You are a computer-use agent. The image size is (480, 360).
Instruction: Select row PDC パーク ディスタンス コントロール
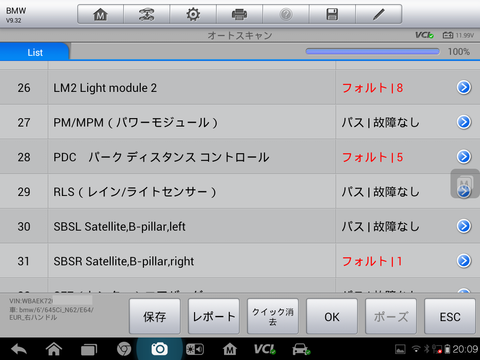pos(240,157)
